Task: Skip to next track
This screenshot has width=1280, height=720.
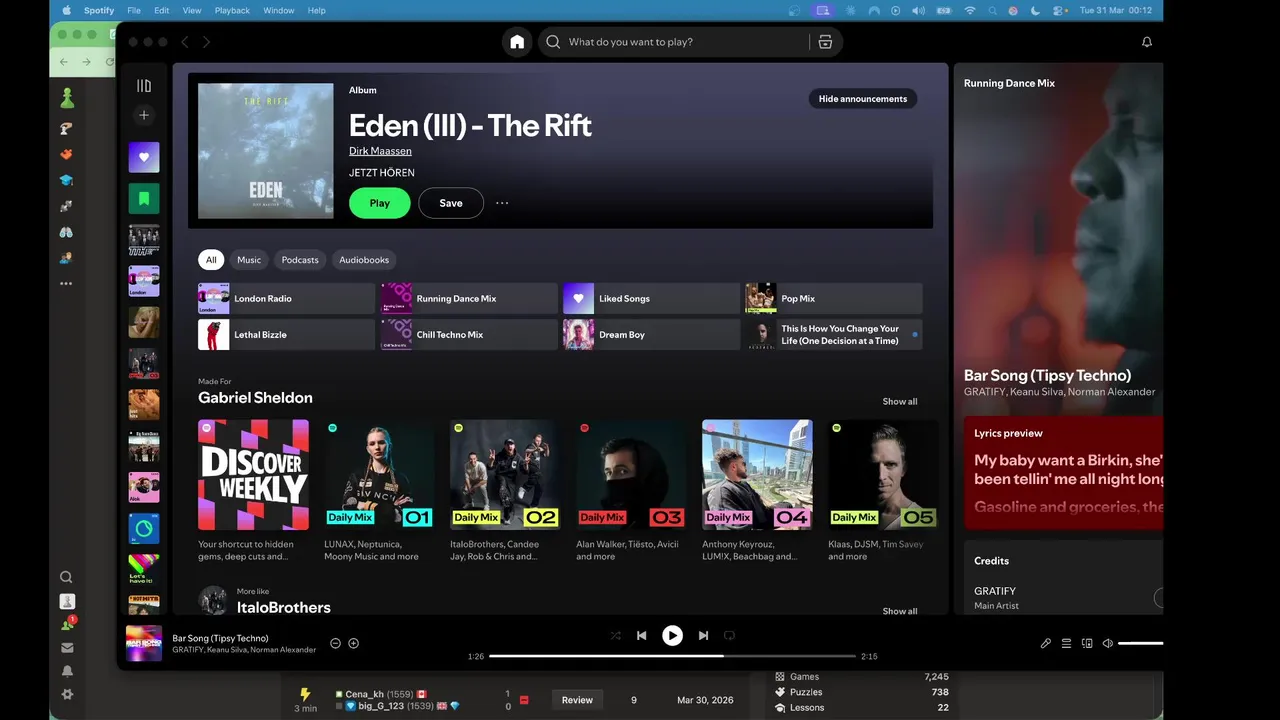Action: [703, 635]
